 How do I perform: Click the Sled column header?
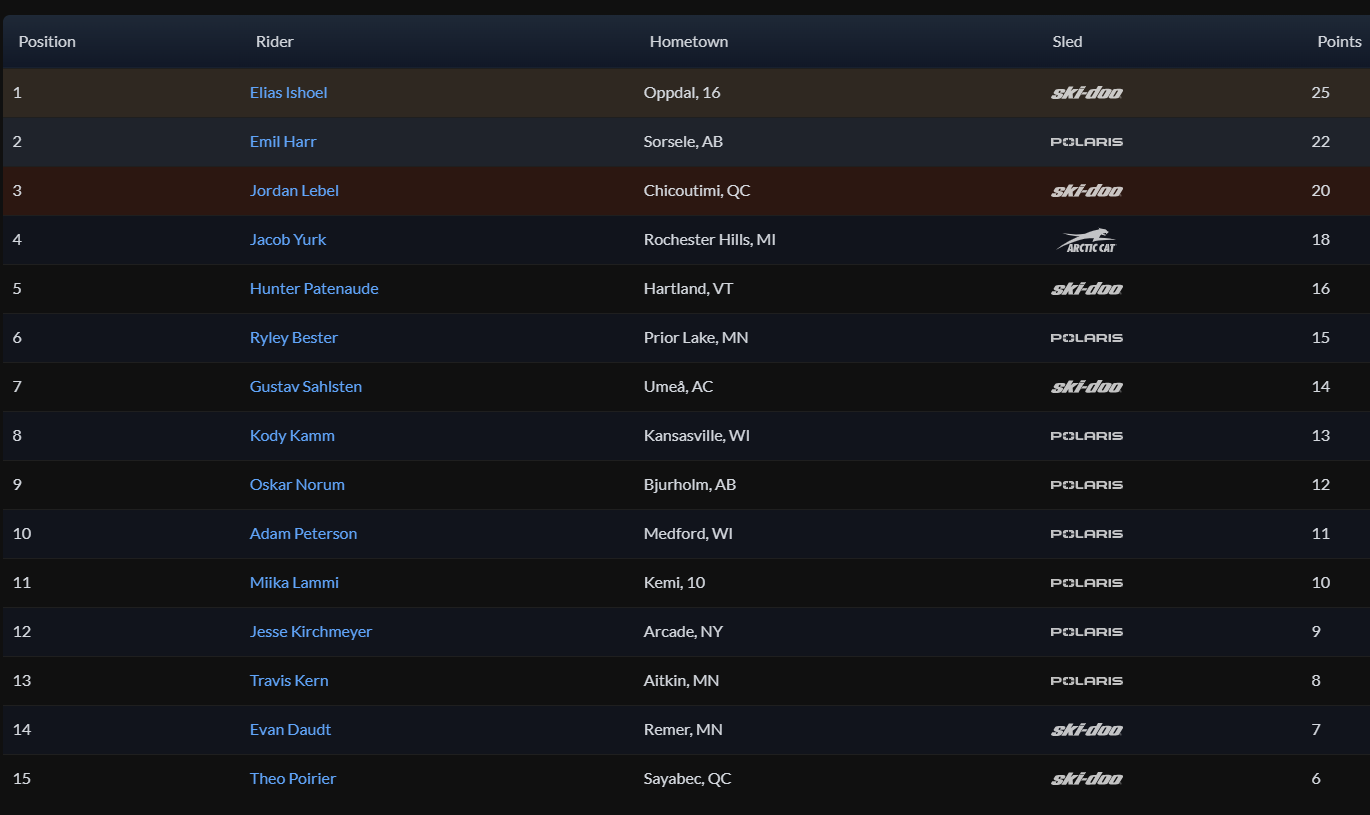1067,42
